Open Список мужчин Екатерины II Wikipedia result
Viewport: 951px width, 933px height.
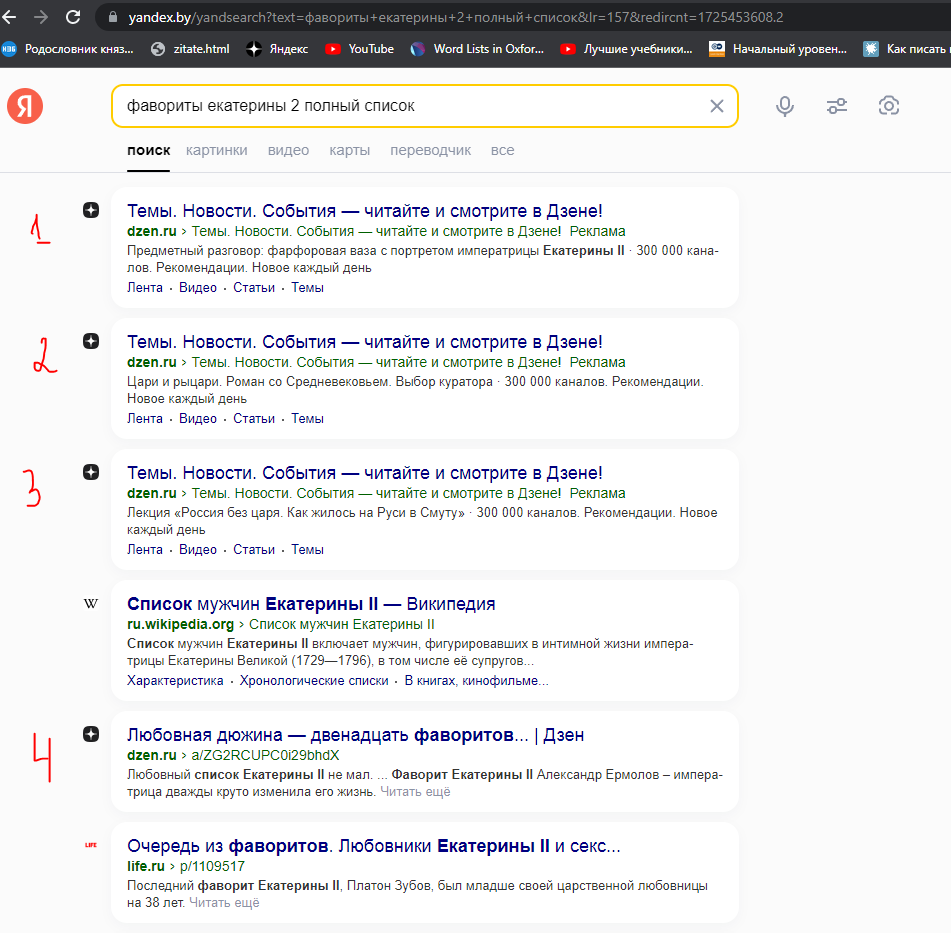[311, 604]
